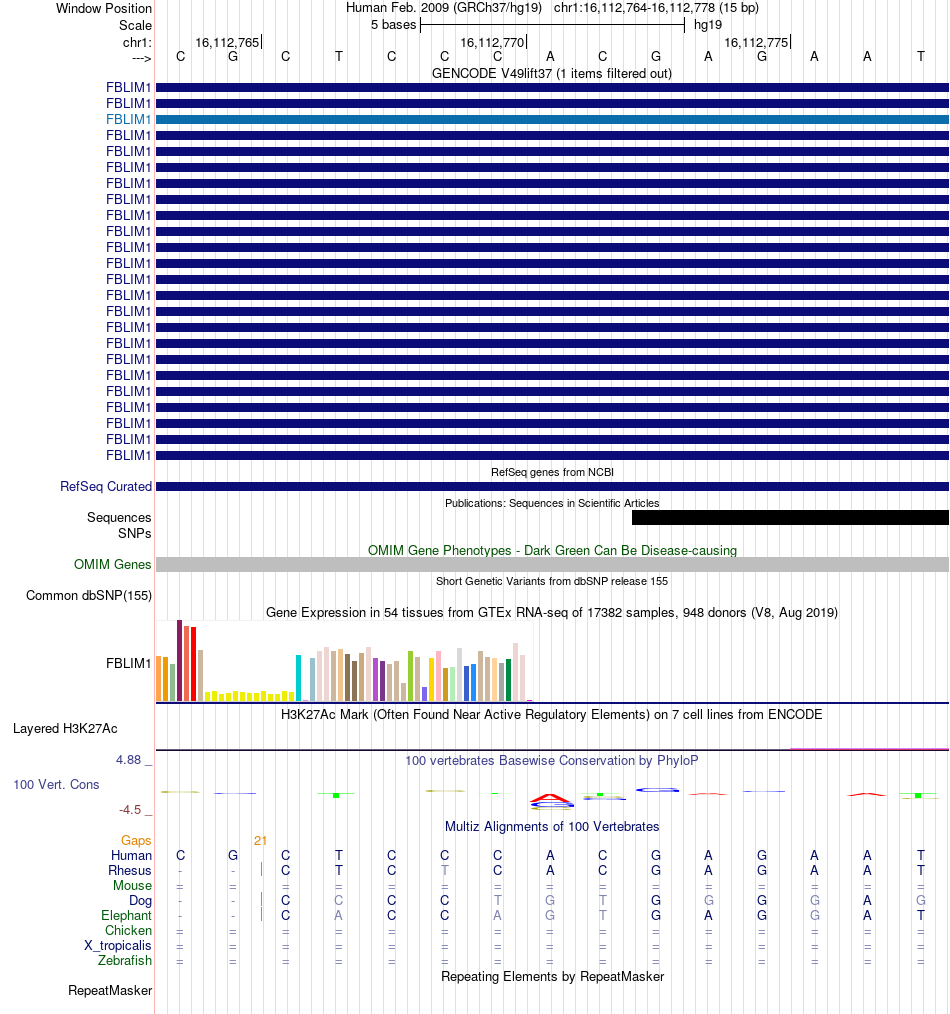Click the coordinate marker 16,112,775
Image resolution: width=950 pixels, height=1014 pixels.
click(756, 42)
